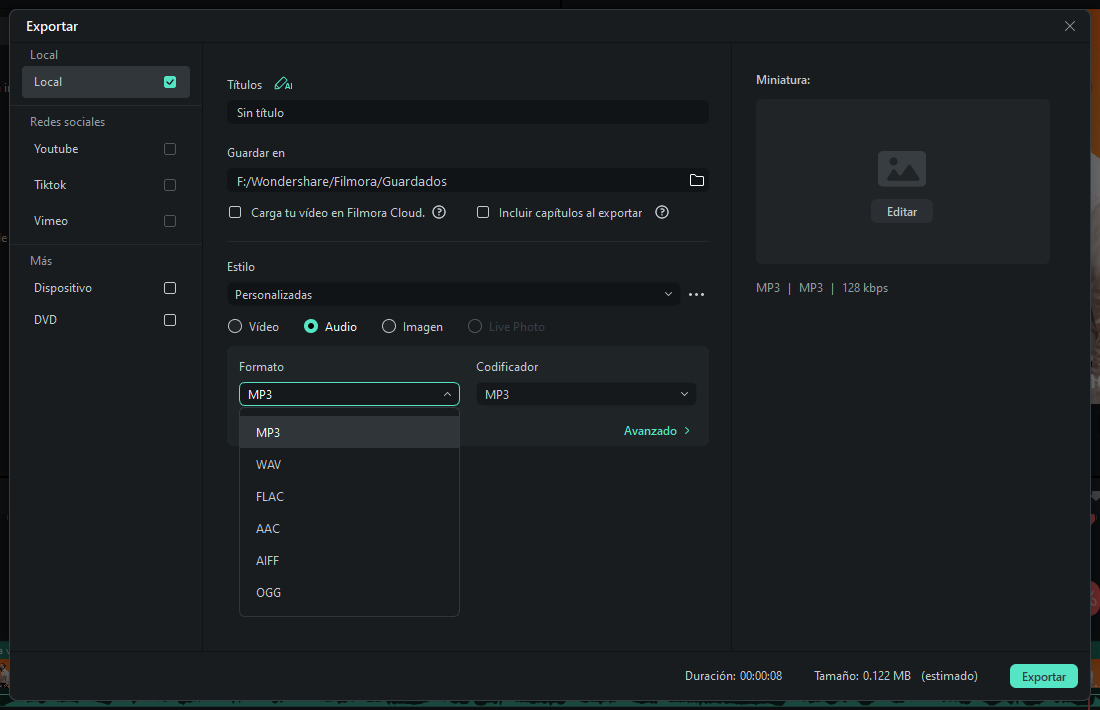
Task: Collapse the Formato MP3 combo box
Action: tap(349, 394)
